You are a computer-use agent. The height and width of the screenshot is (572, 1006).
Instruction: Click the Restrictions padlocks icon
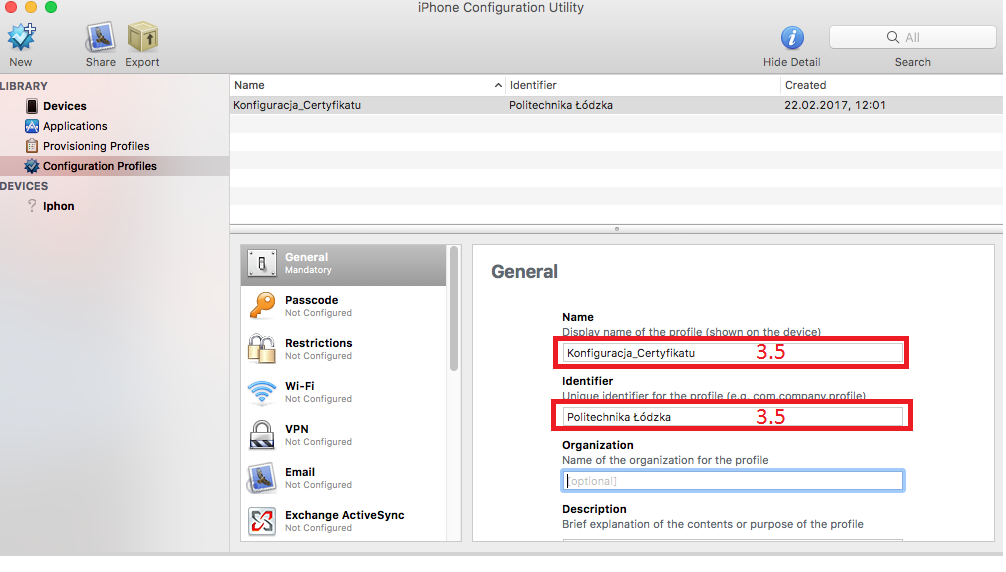pos(262,348)
